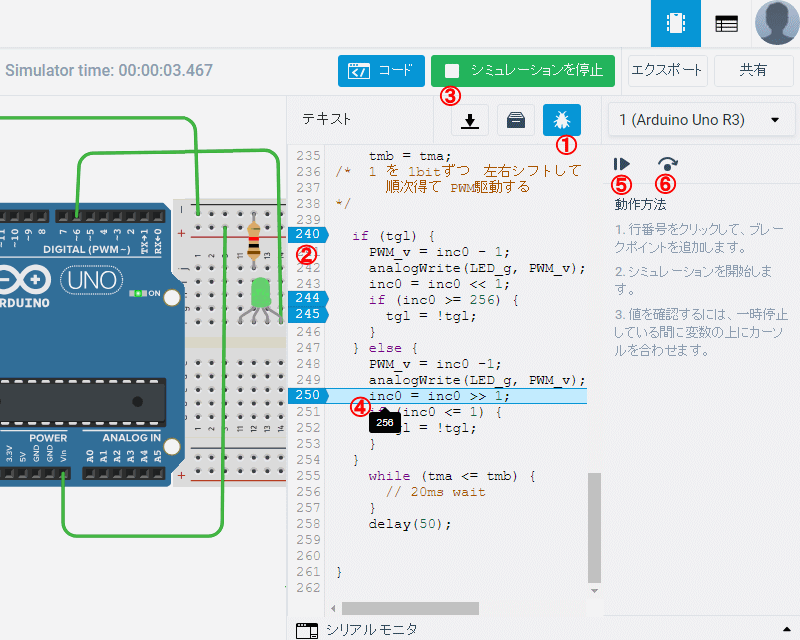
Task: Step over to the next line
Action: [x=667, y=163]
